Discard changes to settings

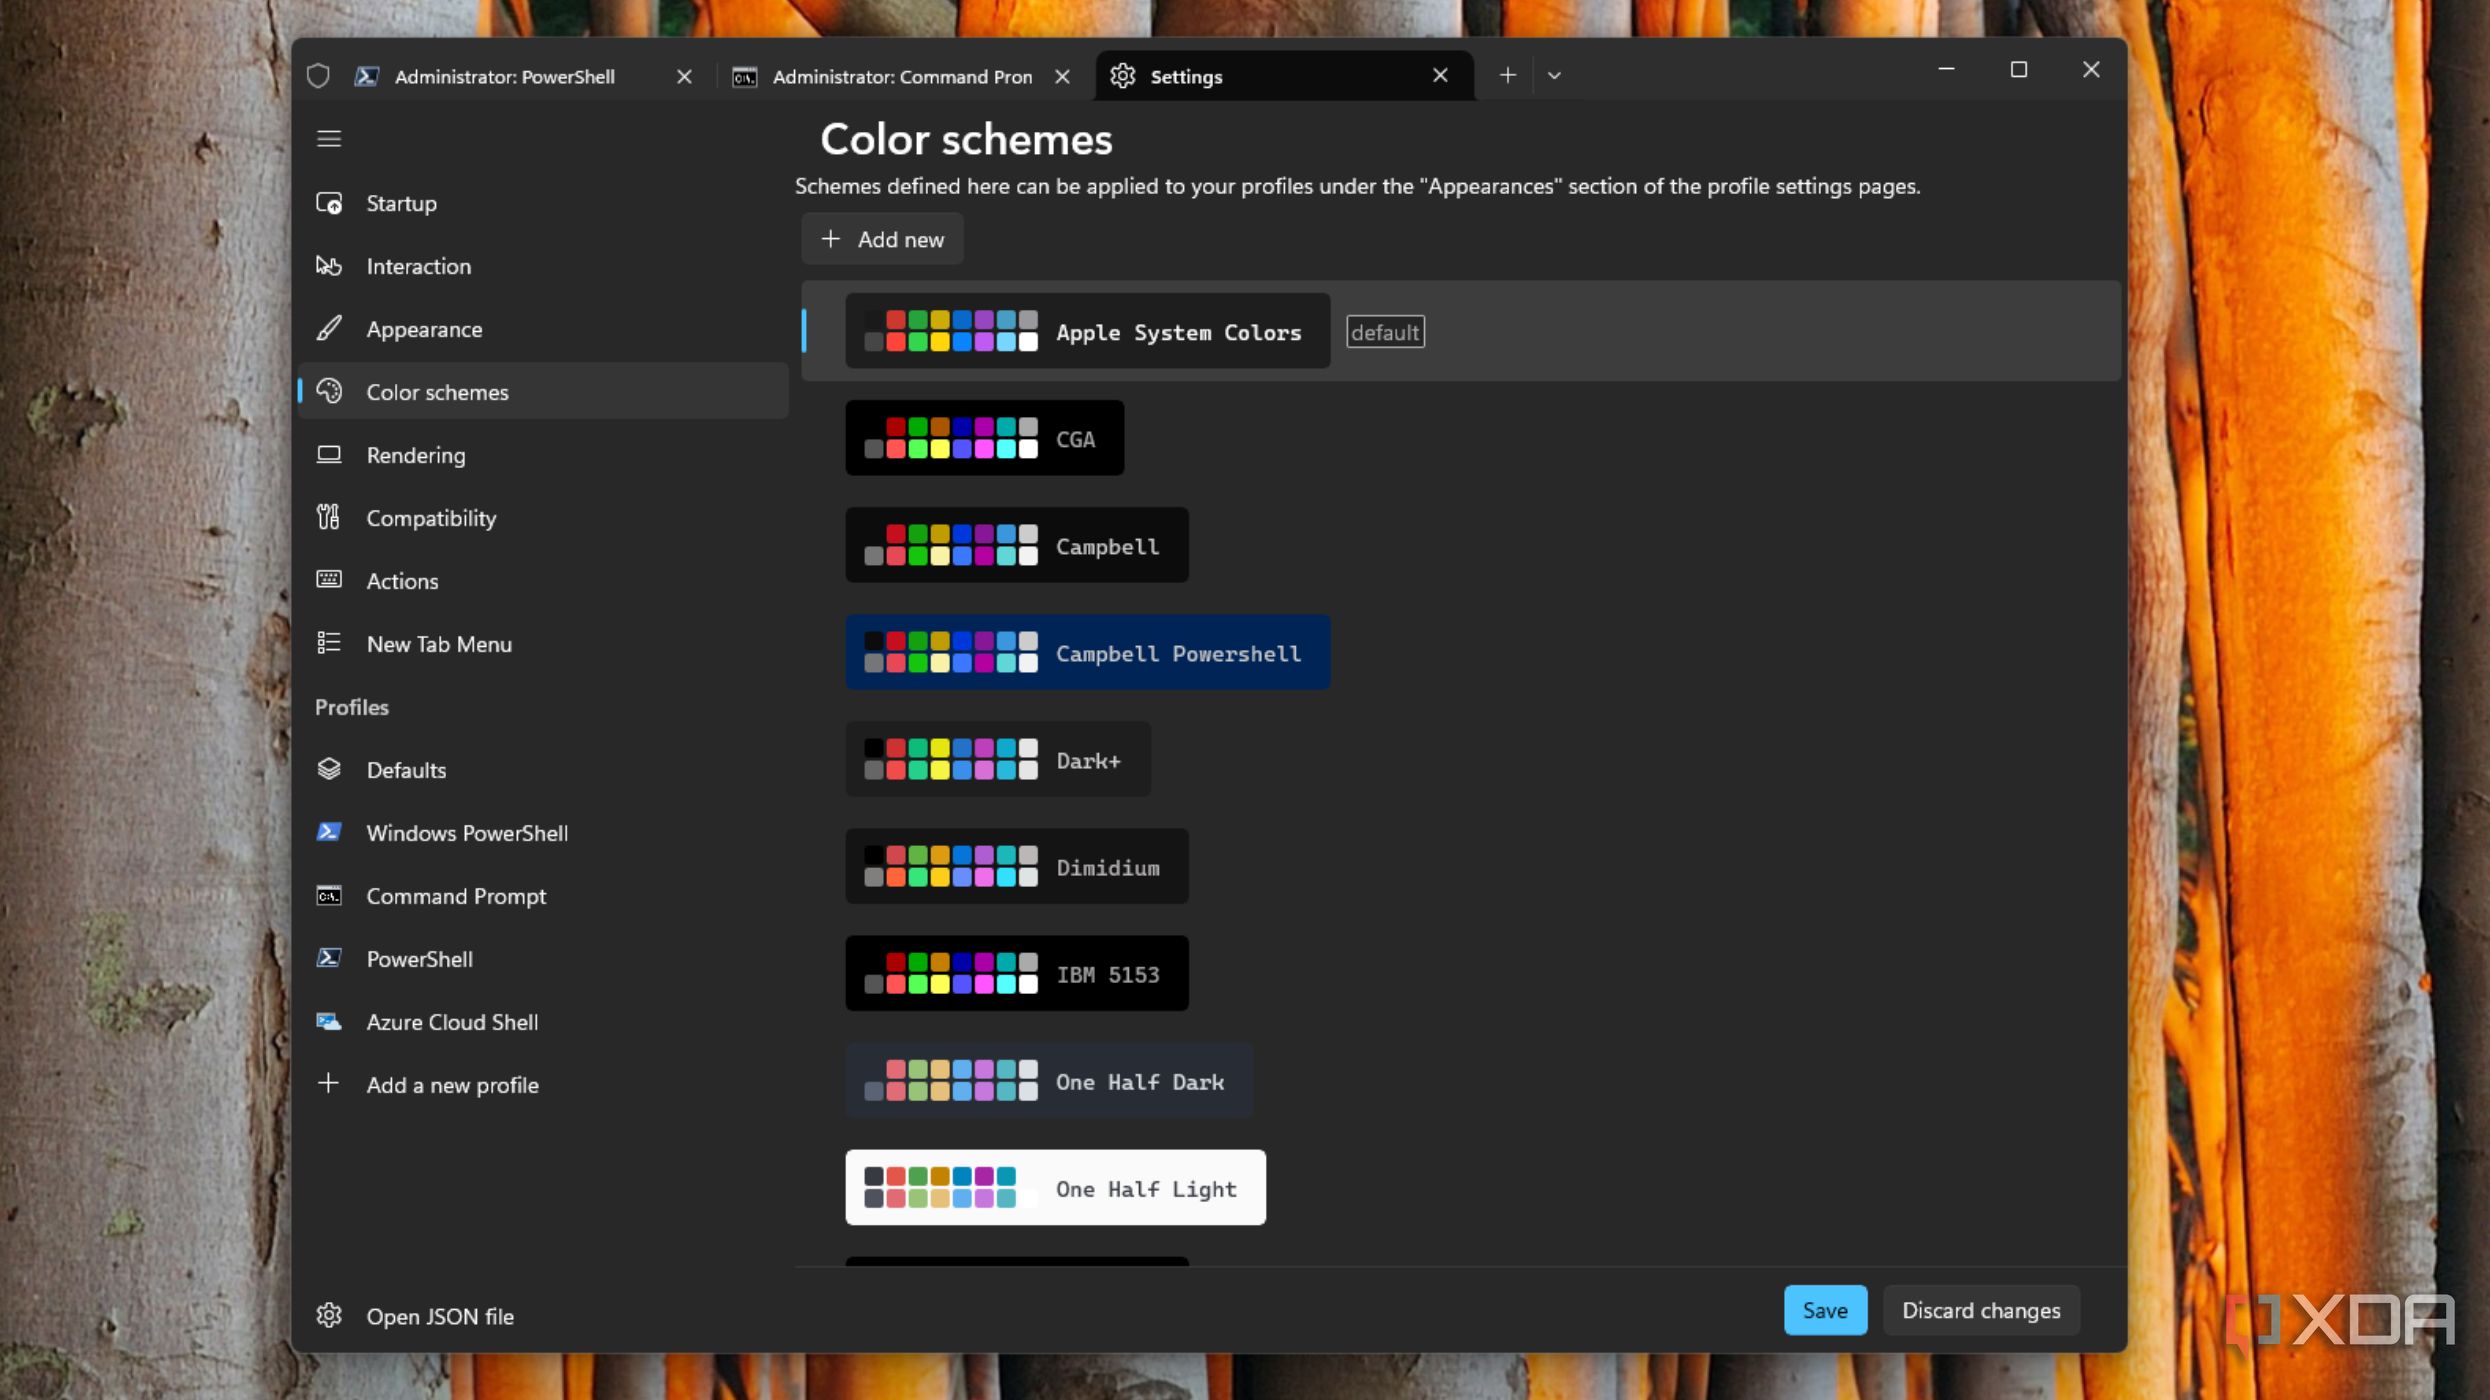point(1980,1310)
